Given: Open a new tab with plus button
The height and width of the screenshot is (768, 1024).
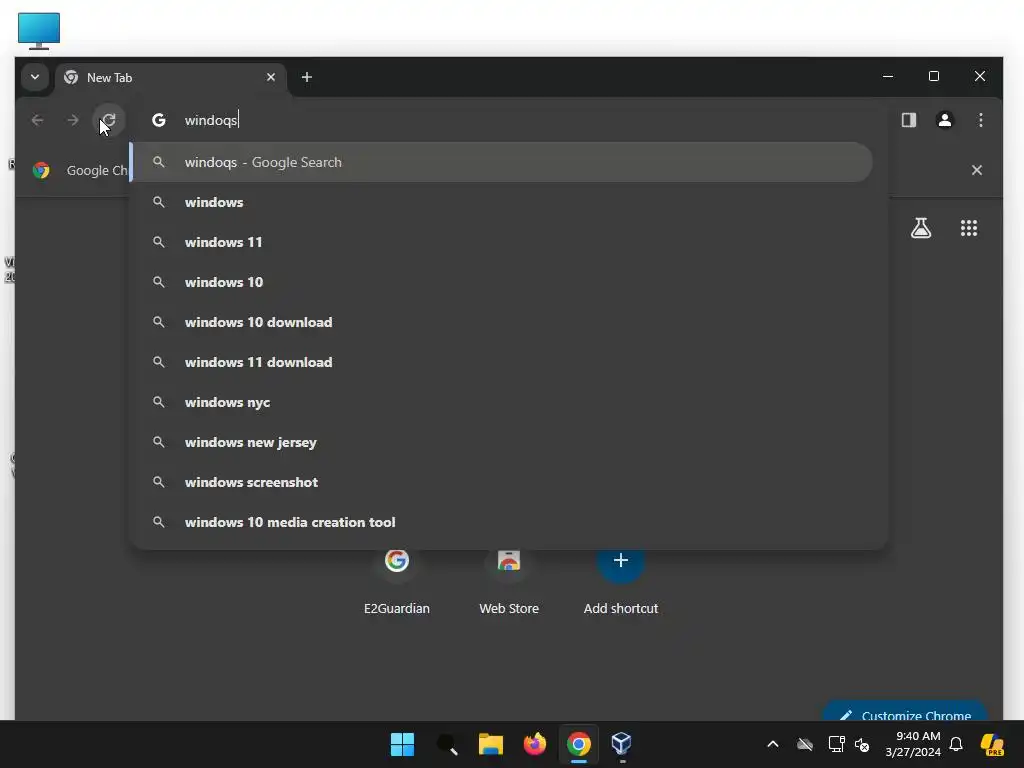Looking at the screenshot, I should click(x=306, y=77).
